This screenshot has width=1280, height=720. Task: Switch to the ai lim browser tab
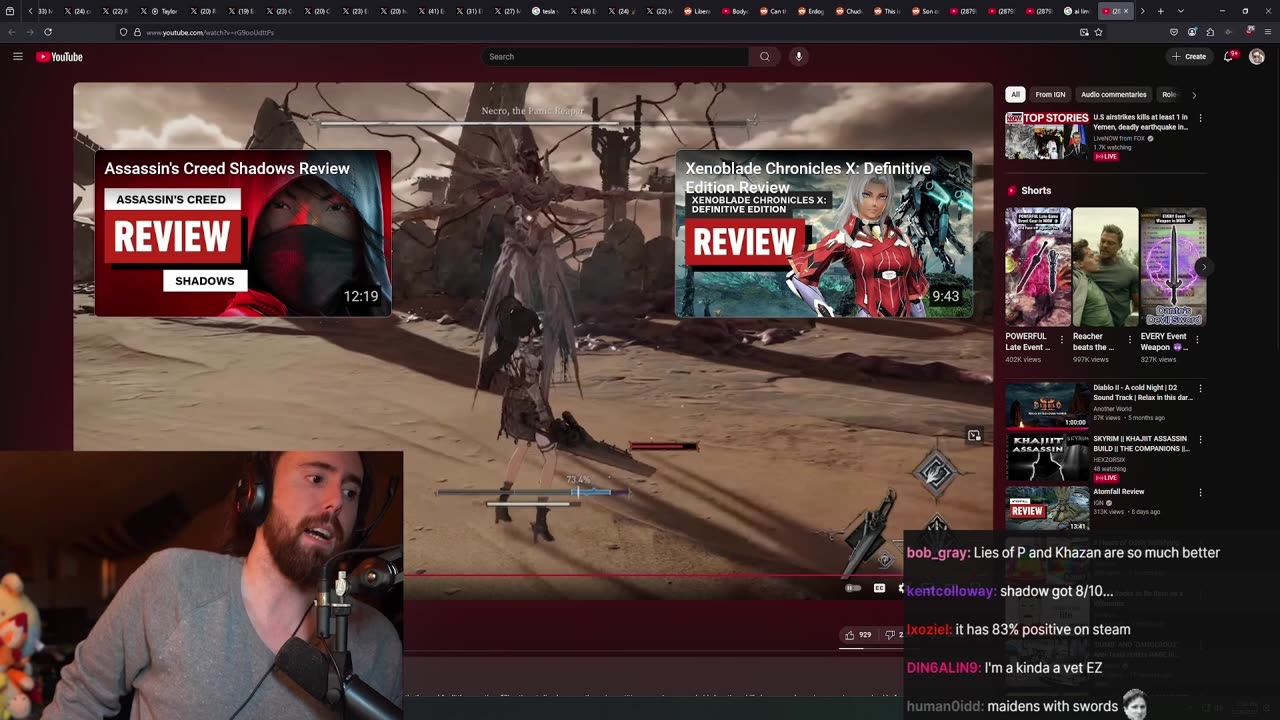(1078, 11)
